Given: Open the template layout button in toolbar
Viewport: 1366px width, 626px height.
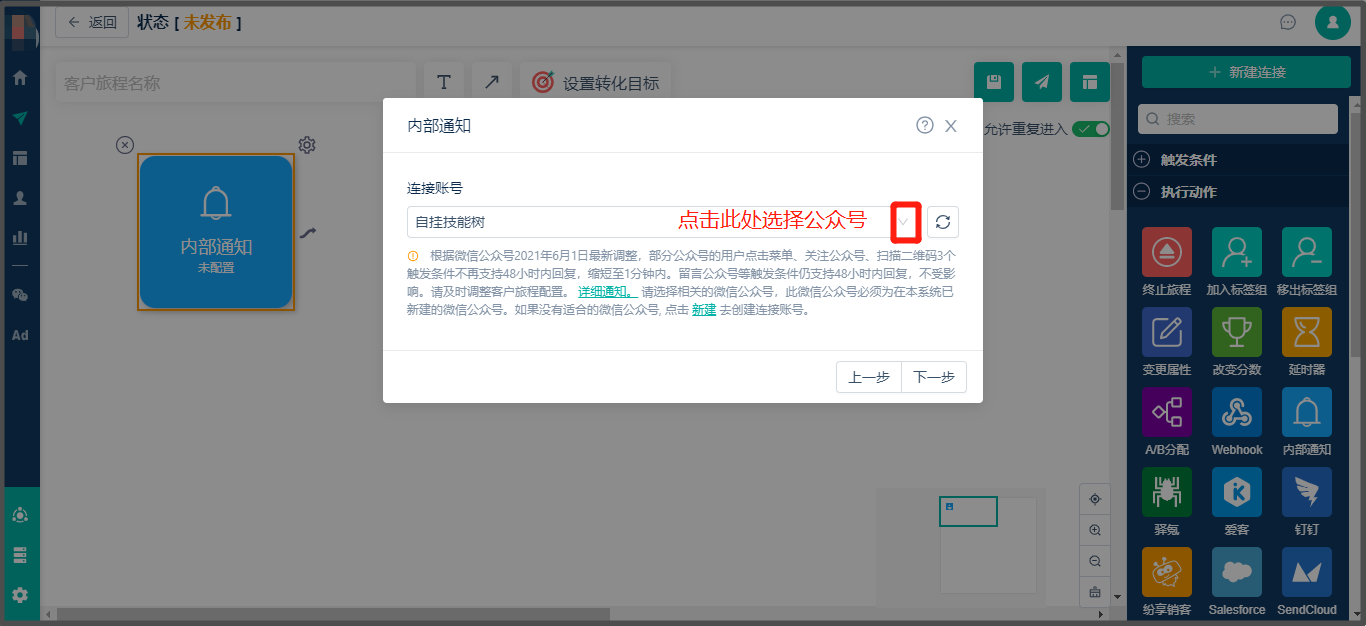Looking at the screenshot, I should (x=1090, y=82).
